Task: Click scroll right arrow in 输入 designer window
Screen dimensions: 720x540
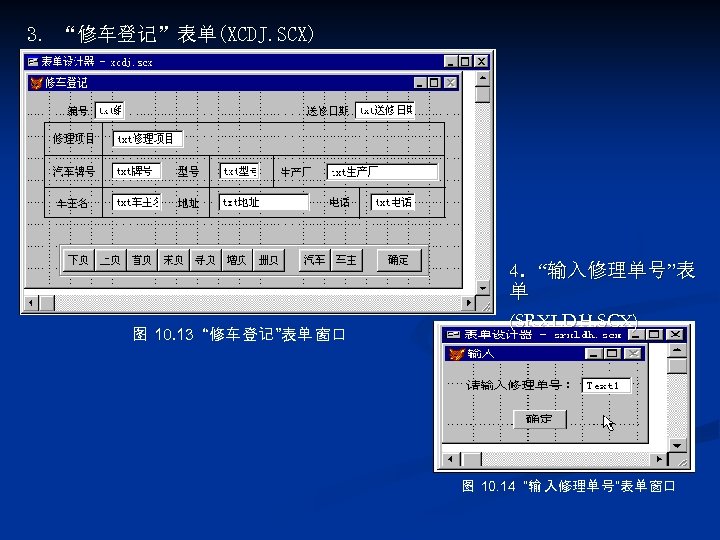Action: point(659,459)
